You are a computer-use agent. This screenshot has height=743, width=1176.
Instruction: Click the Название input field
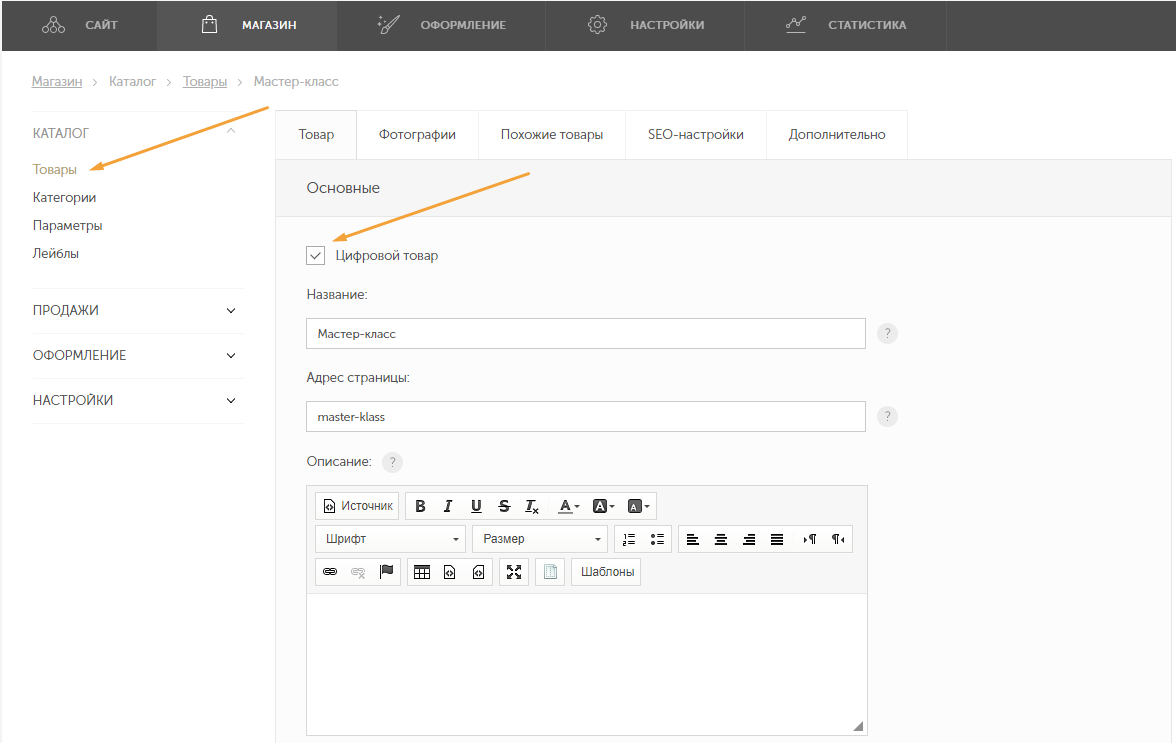[585, 334]
